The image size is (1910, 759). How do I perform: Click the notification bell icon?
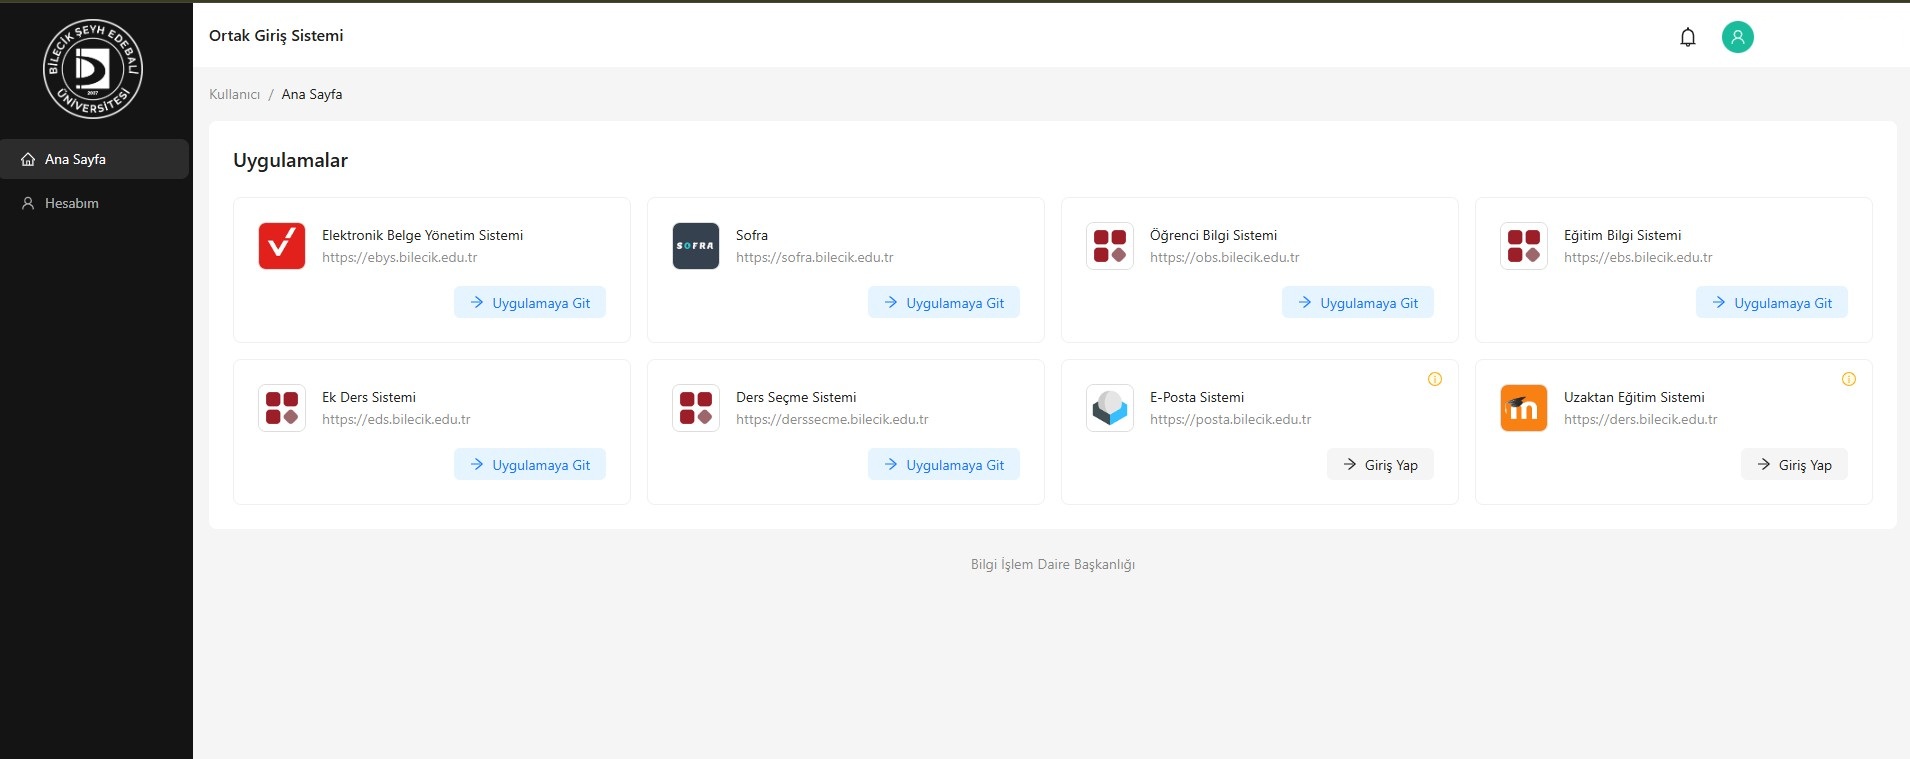(x=1688, y=38)
